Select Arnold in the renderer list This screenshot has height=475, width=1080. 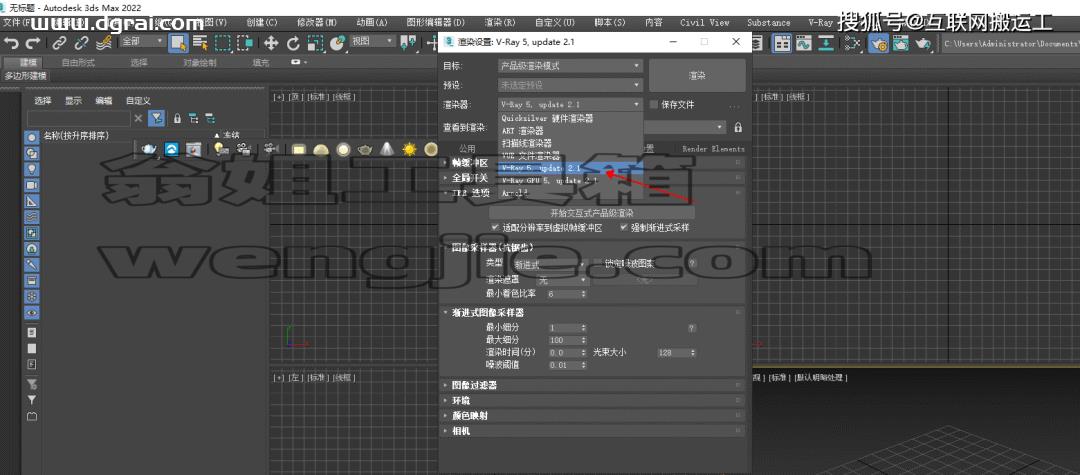click(x=570, y=193)
